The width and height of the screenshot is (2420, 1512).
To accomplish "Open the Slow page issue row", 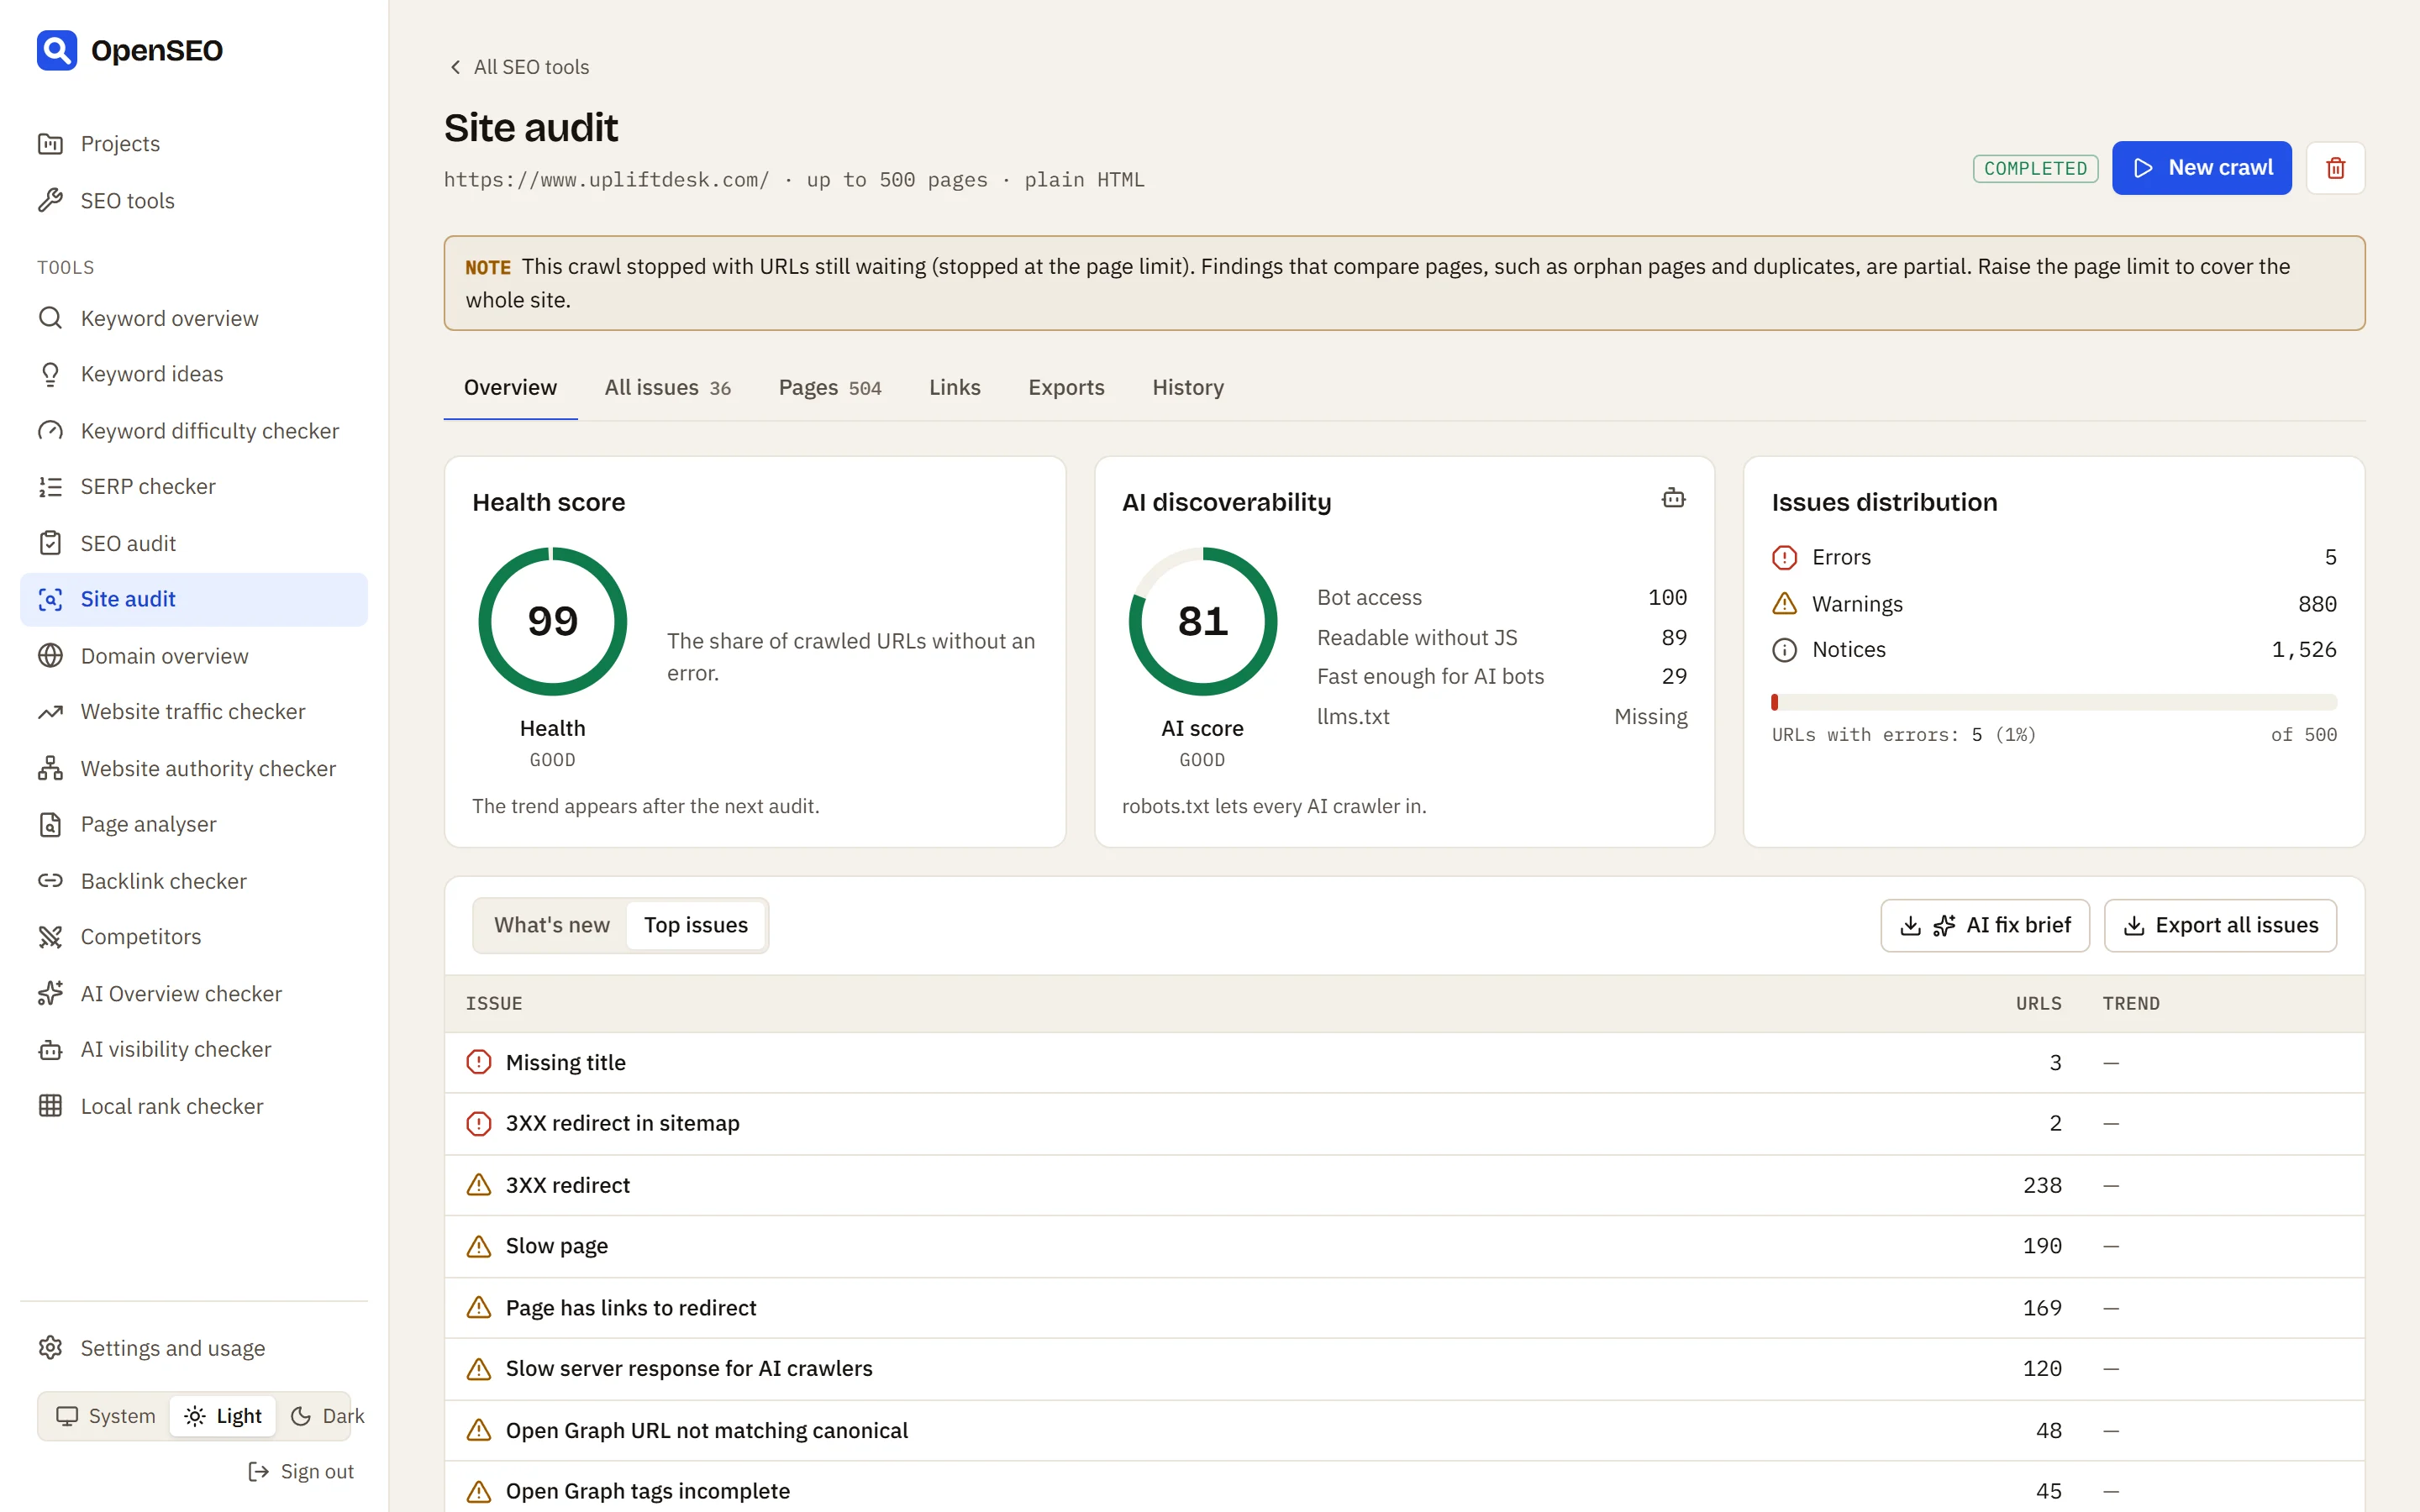I will pos(1404,1246).
